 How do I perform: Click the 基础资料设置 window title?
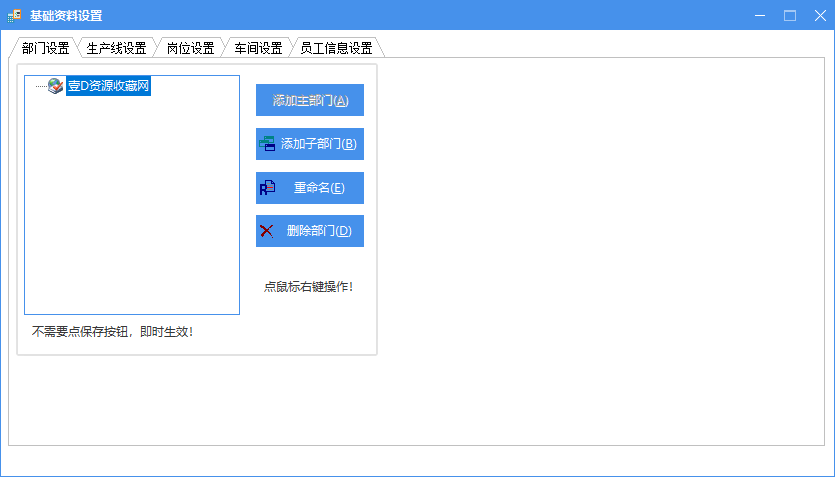point(66,16)
